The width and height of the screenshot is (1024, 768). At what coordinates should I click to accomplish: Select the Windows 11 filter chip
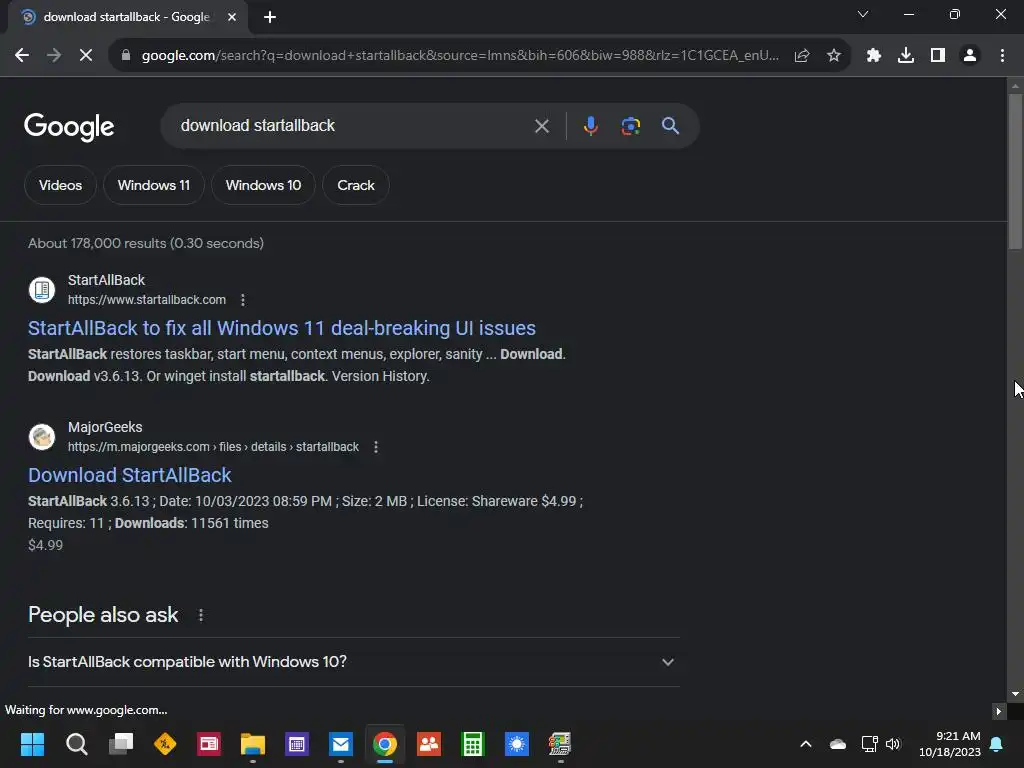click(x=154, y=185)
